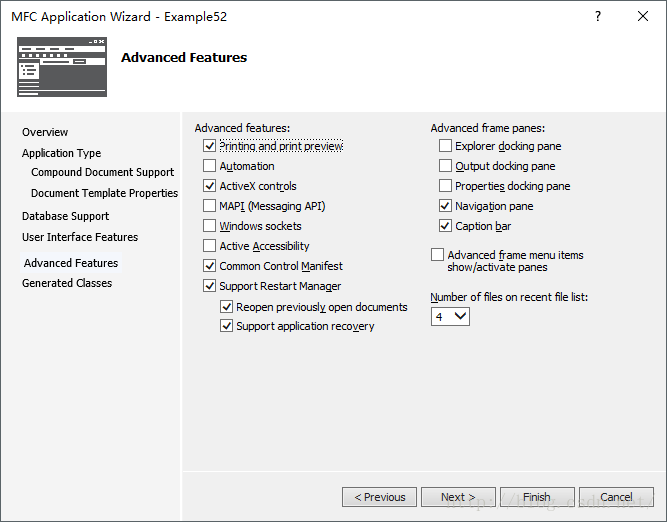Toggle Support application recovery checkbox
Screen dimensions: 667x522
(x=226, y=326)
